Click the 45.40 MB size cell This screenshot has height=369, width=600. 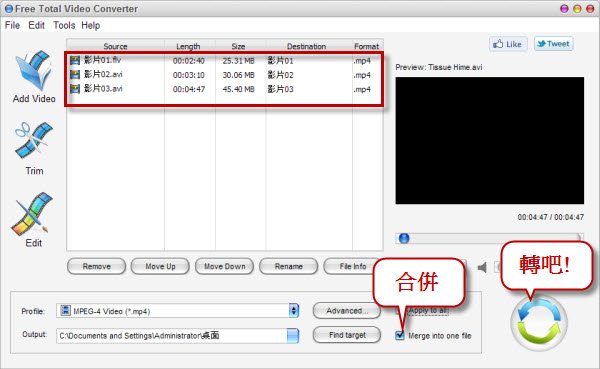pos(239,89)
